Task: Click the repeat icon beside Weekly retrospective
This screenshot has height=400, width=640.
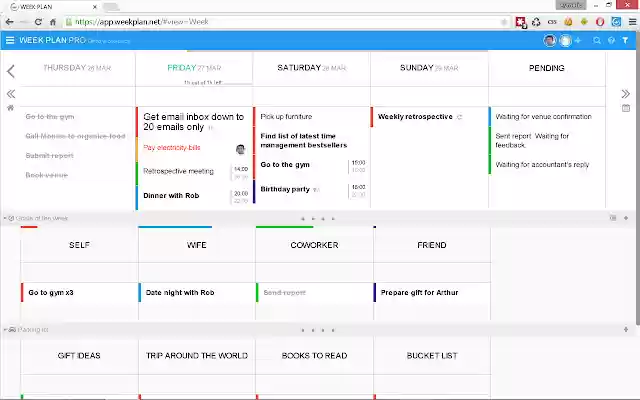Action: 459,117
